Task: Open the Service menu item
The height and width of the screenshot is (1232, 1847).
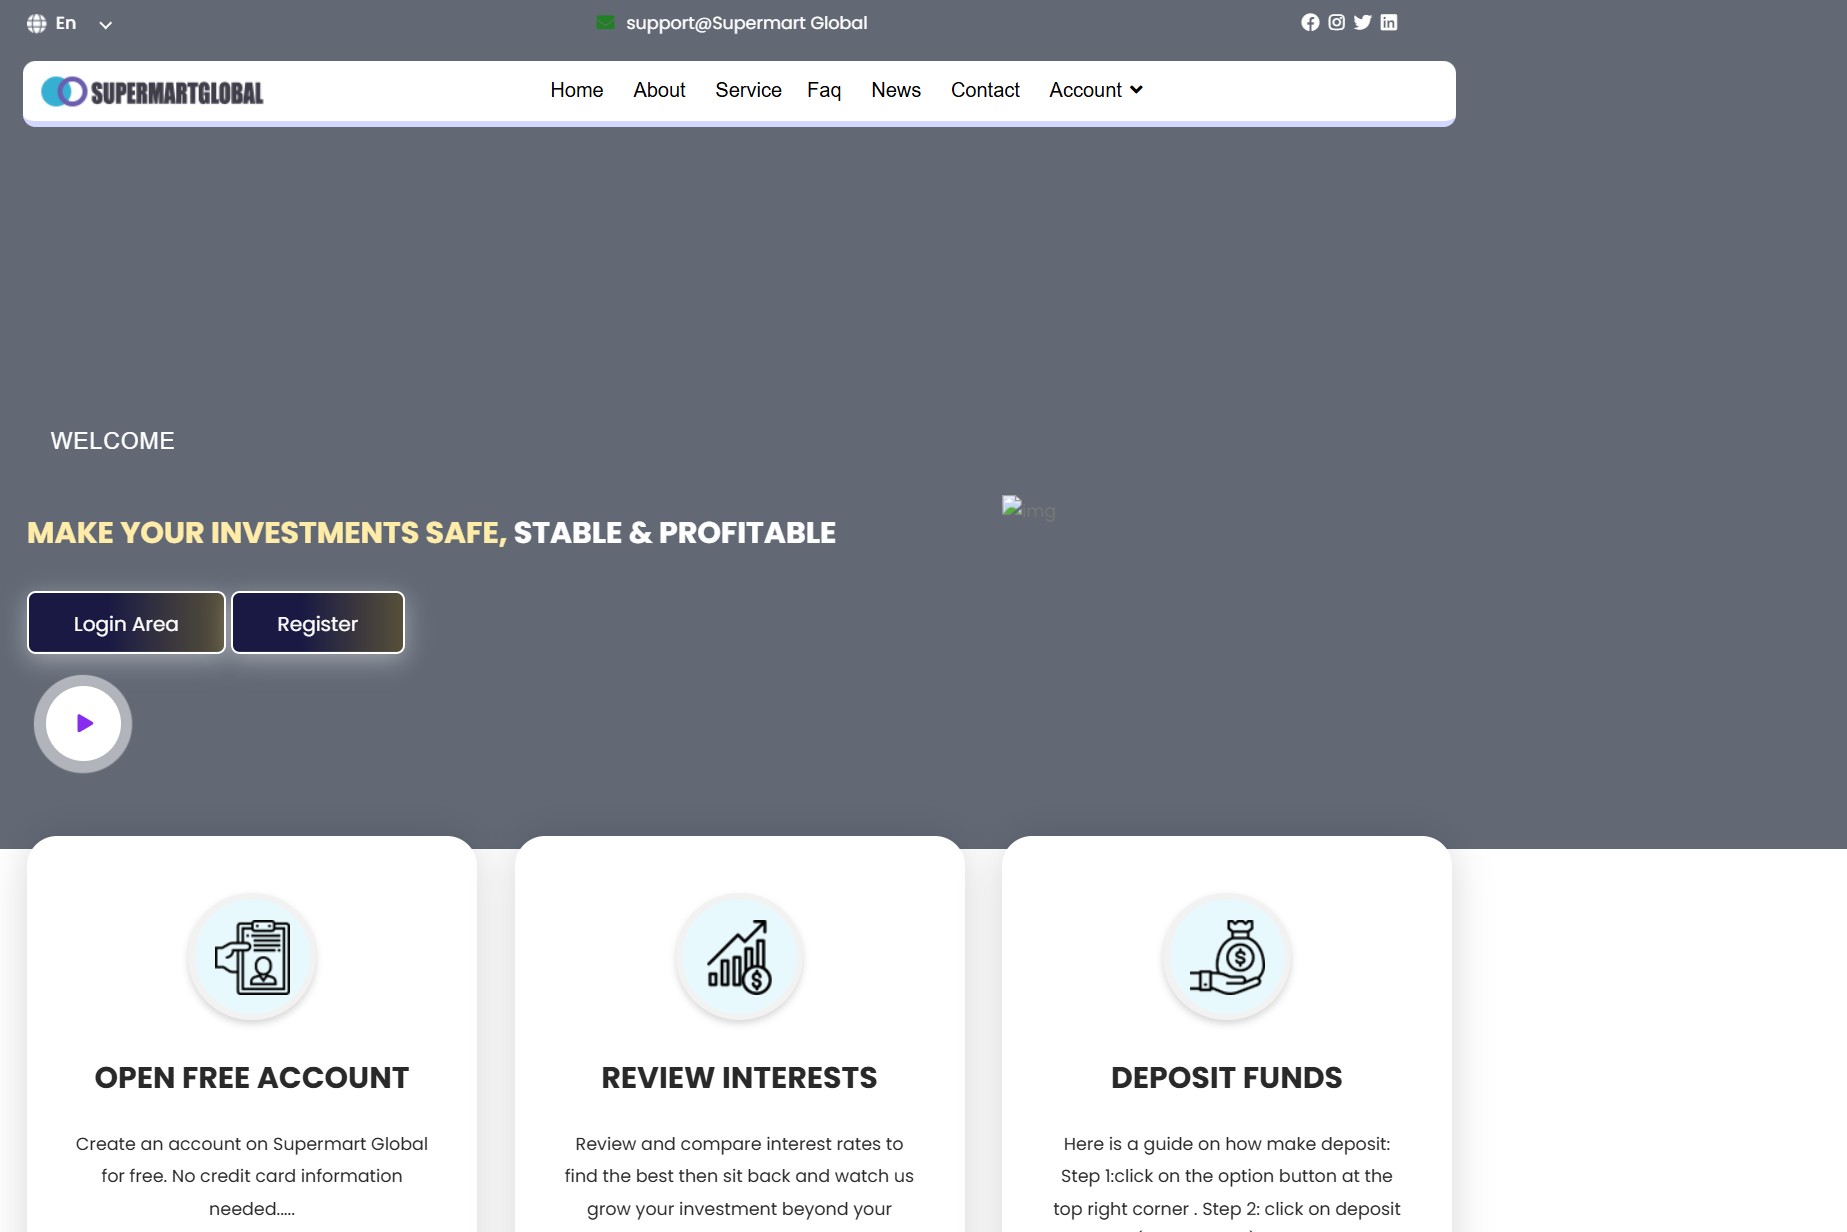Action: 748,90
